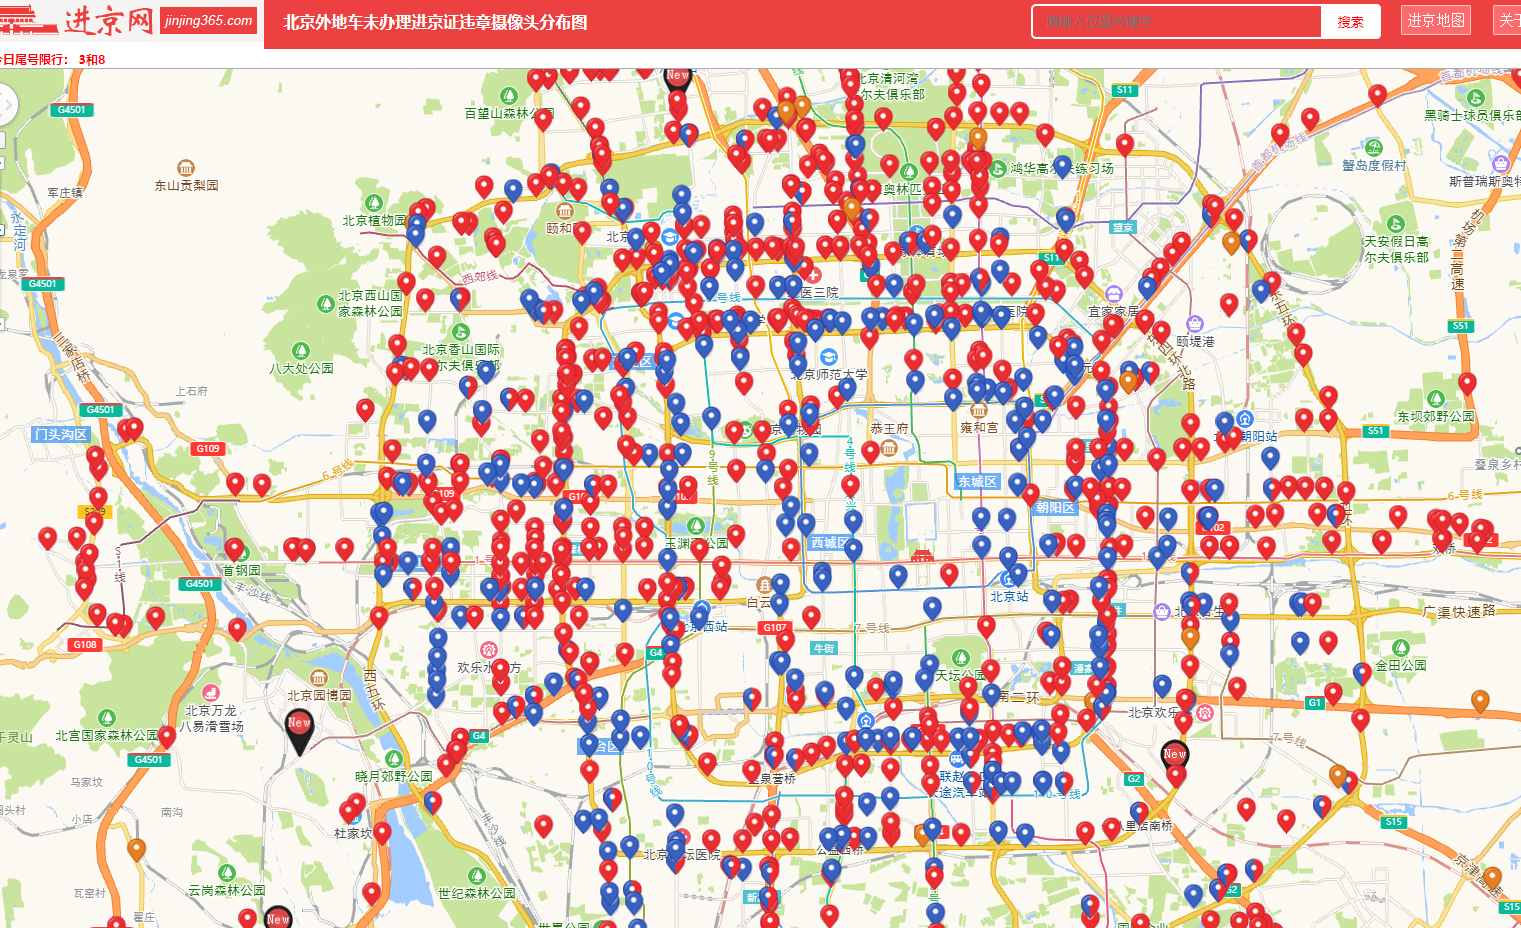Viewport: 1521px width, 928px height.
Task: Click the 今日尾号限行 3和8 notice
Action: (53, 59)
